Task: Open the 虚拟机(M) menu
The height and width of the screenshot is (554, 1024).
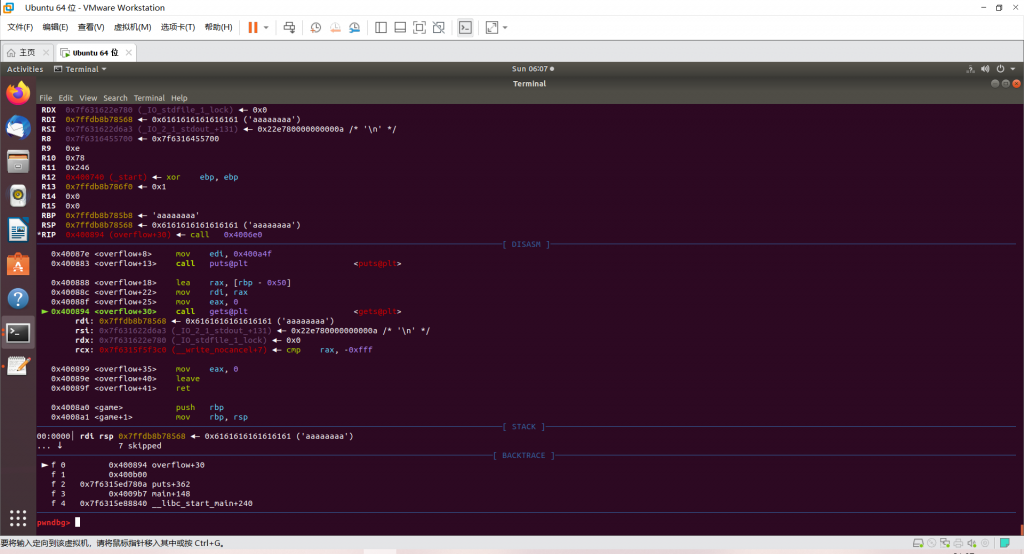Action: [133, 27]
